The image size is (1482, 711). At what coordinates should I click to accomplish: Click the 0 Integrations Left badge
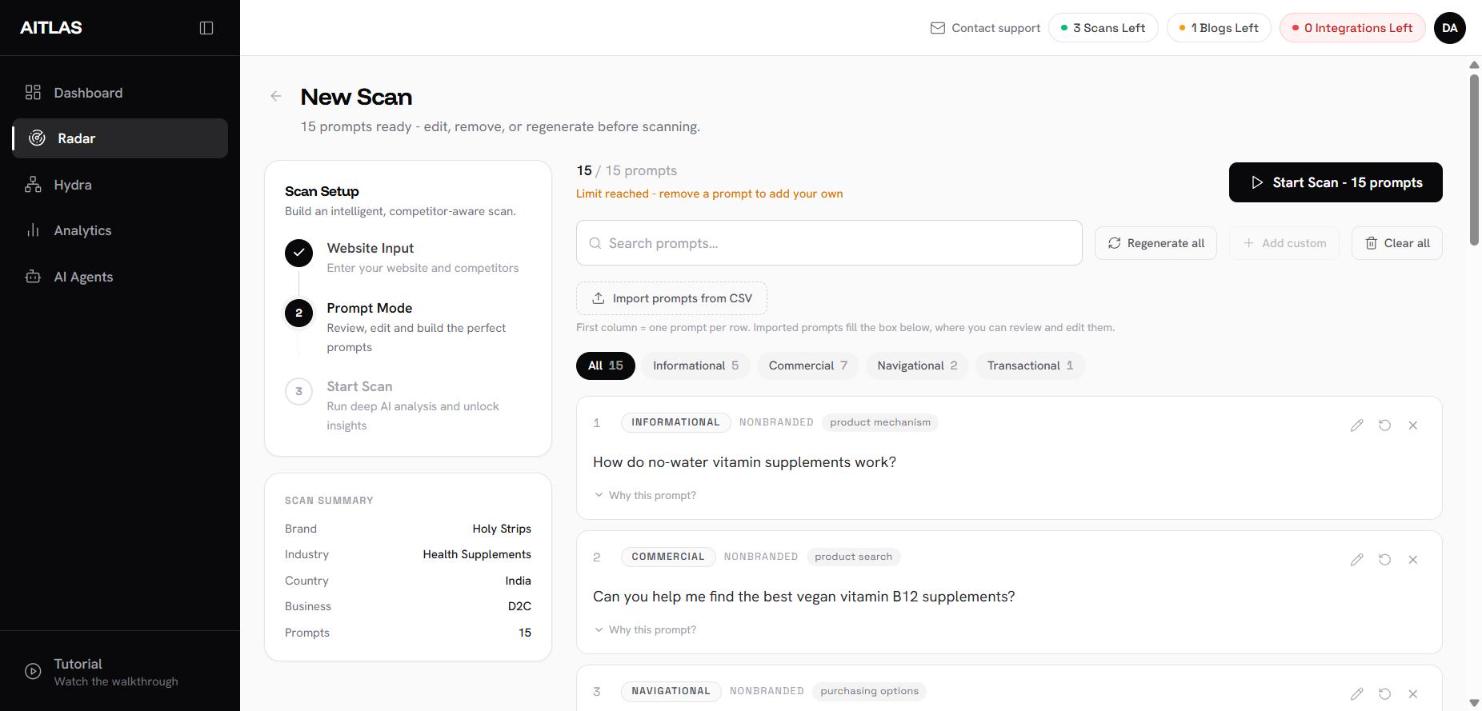pyautogui.click(x=1352, y=28)
